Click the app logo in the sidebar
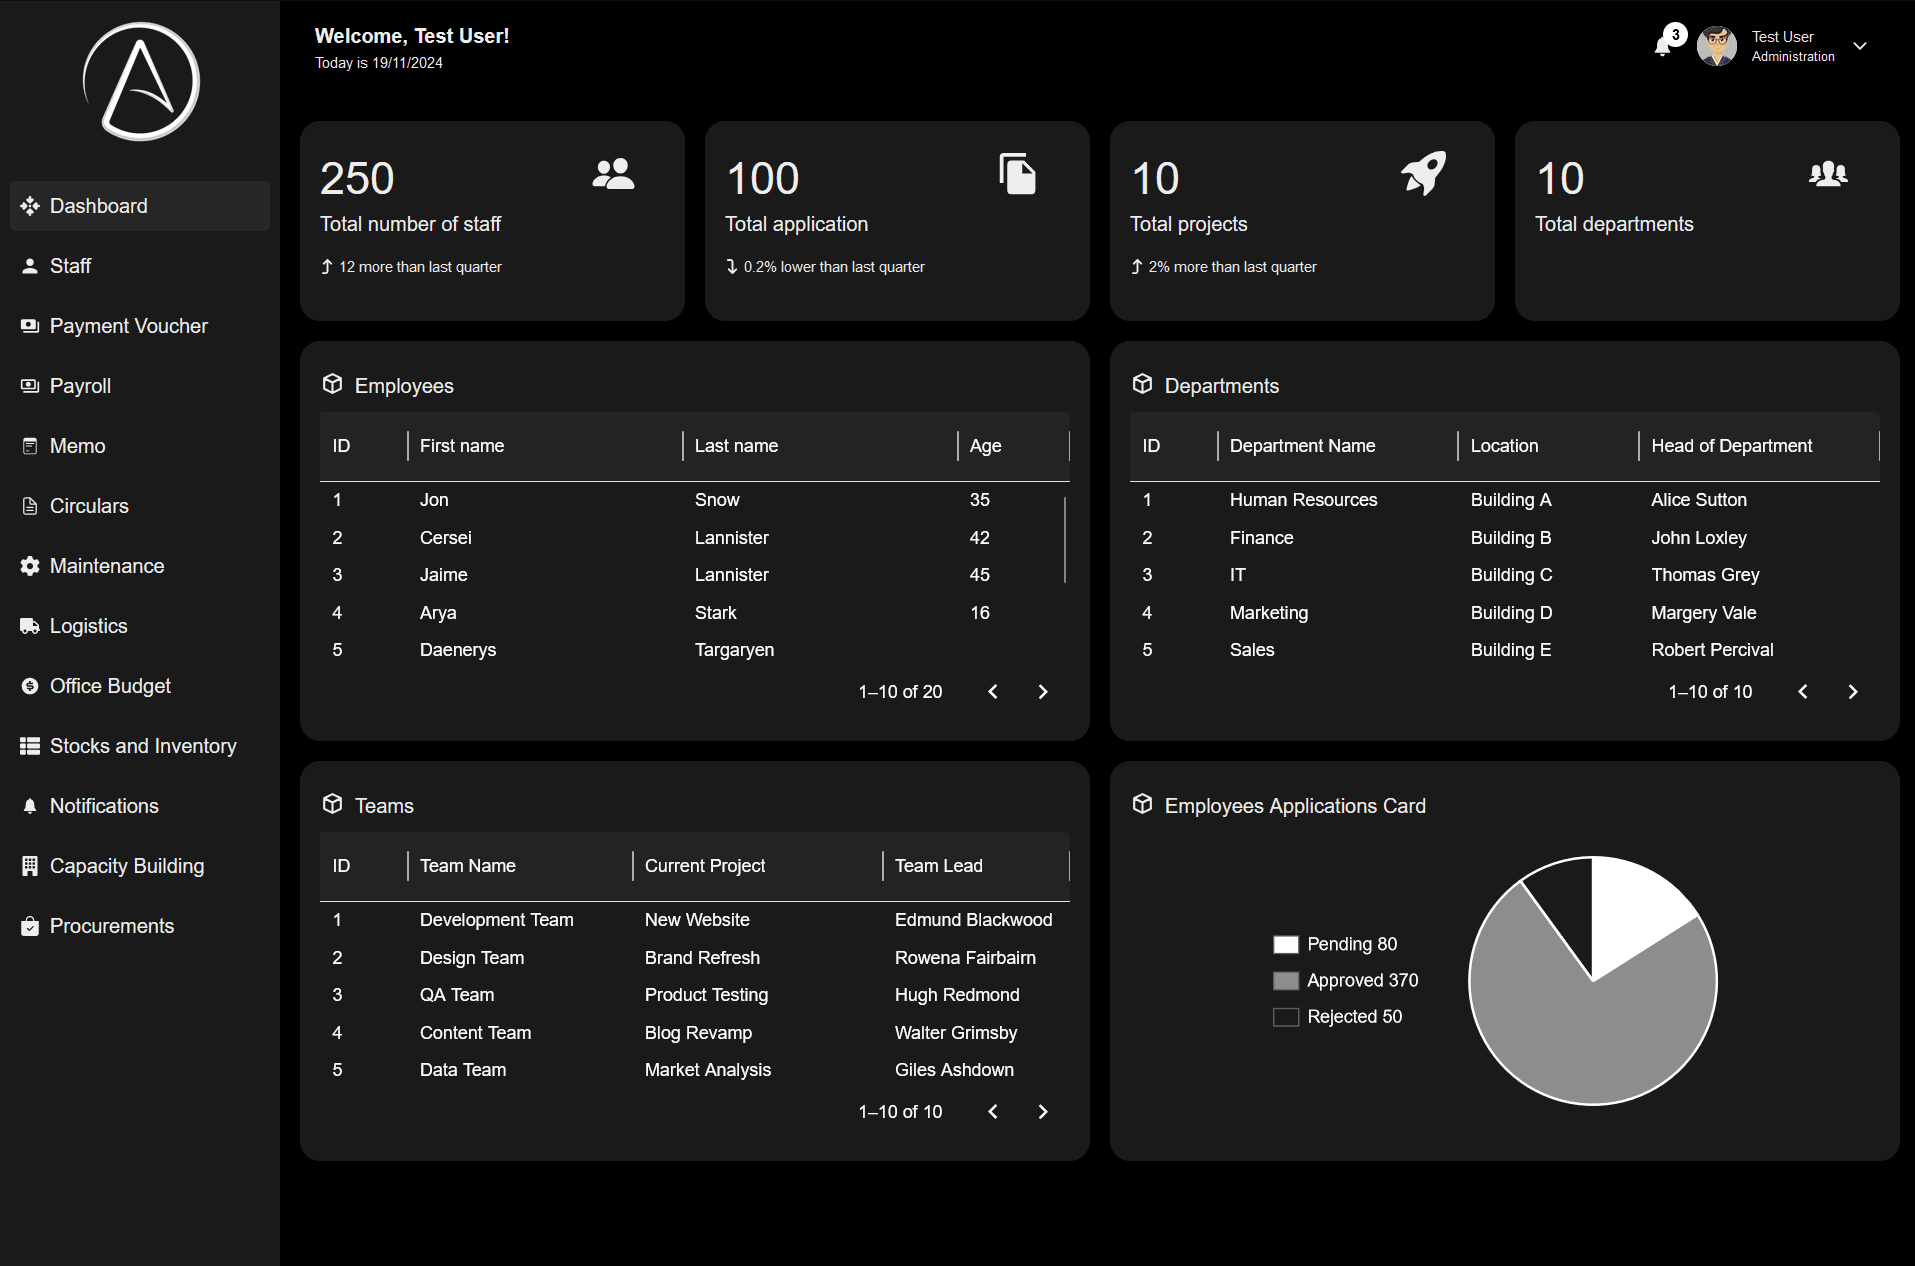This screenshot has height=1266, width=1915. click(x=141, y=82)
